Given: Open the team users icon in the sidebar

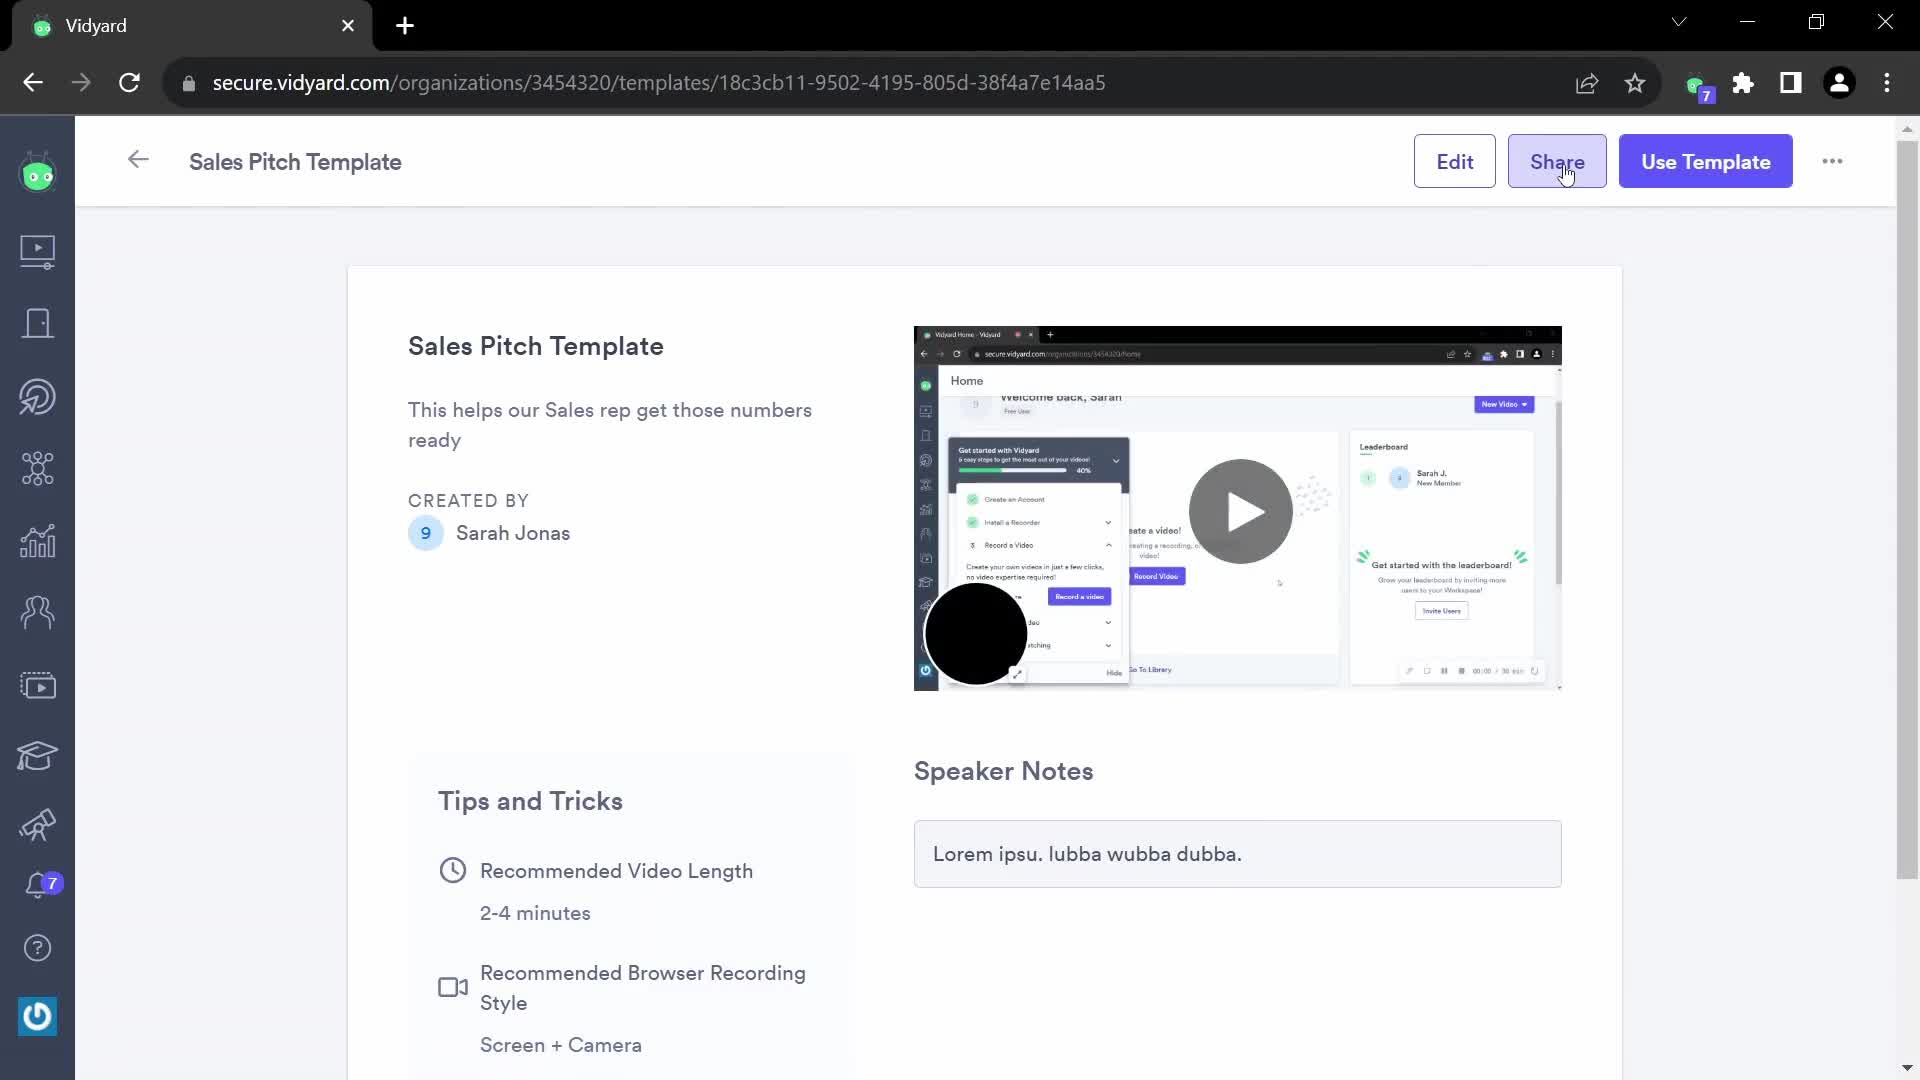Looking at the screenshot, I should pyautogui.click(x=38, y=612).
